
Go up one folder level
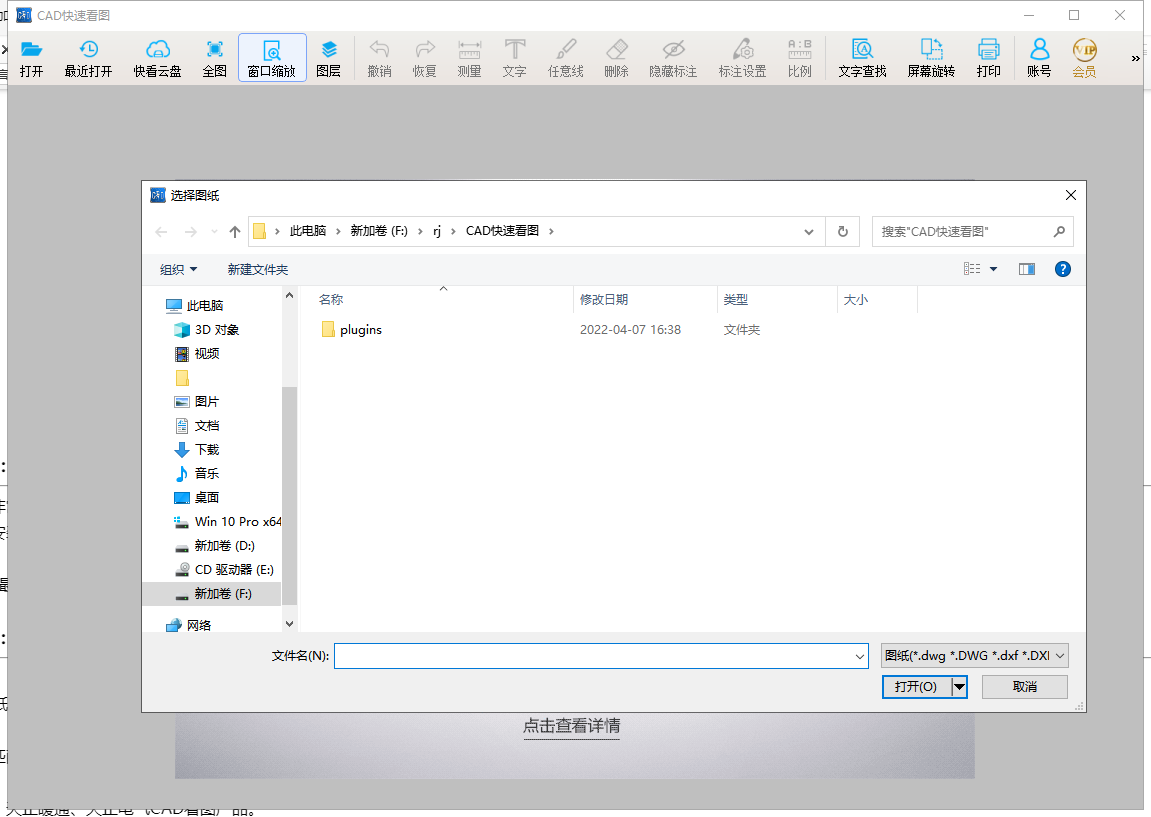tap(235, 232)
